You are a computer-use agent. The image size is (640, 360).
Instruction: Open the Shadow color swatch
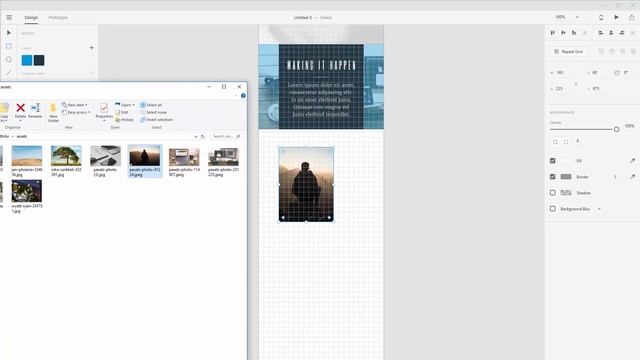pyautogui.click(x=566, y=193)
